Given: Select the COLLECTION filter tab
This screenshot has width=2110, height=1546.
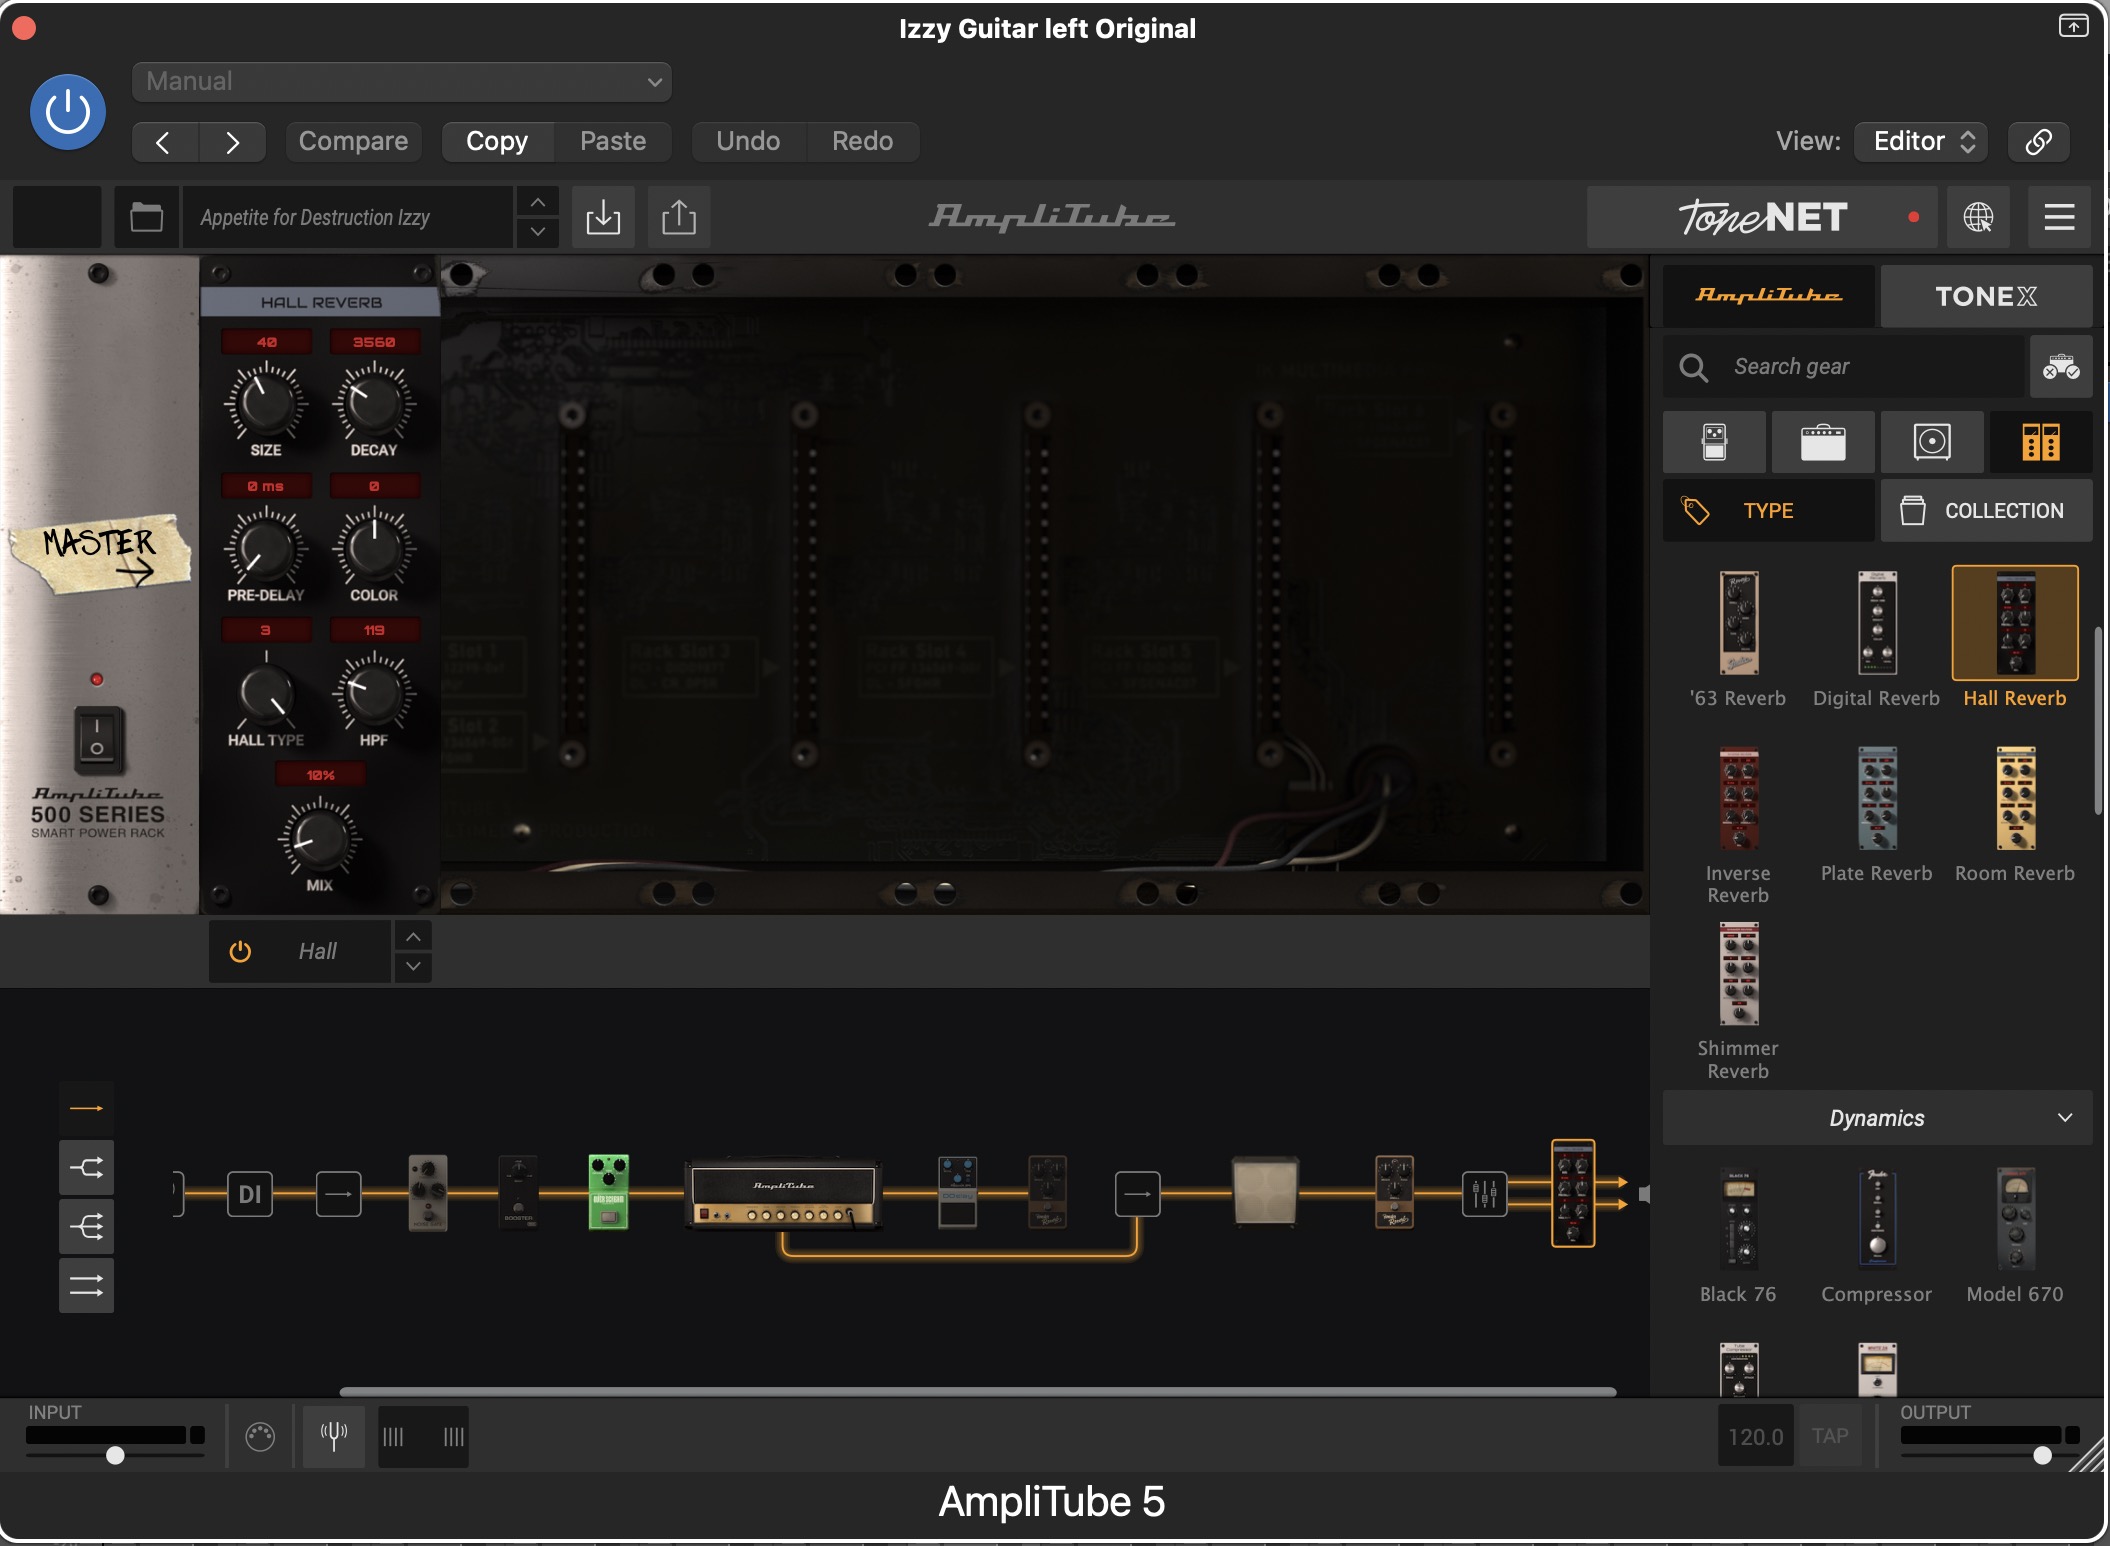Looking at the screenshot, I should (1986, 510).
